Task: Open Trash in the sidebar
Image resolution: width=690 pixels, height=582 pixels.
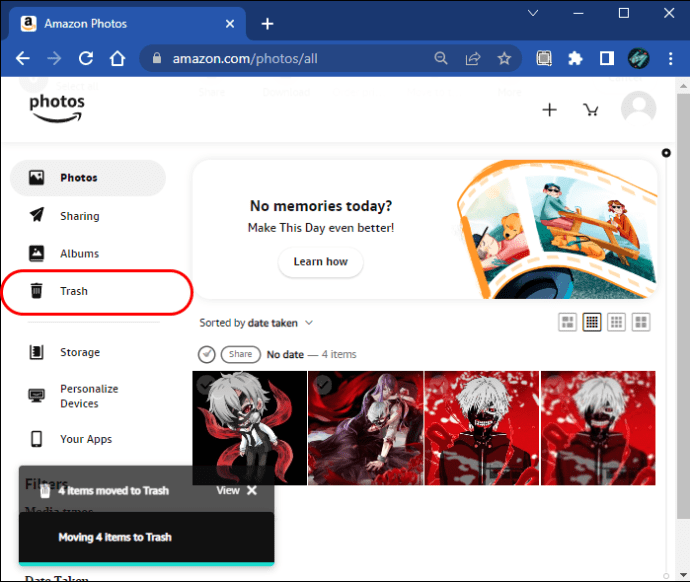Action: click(x=73, y=291)
